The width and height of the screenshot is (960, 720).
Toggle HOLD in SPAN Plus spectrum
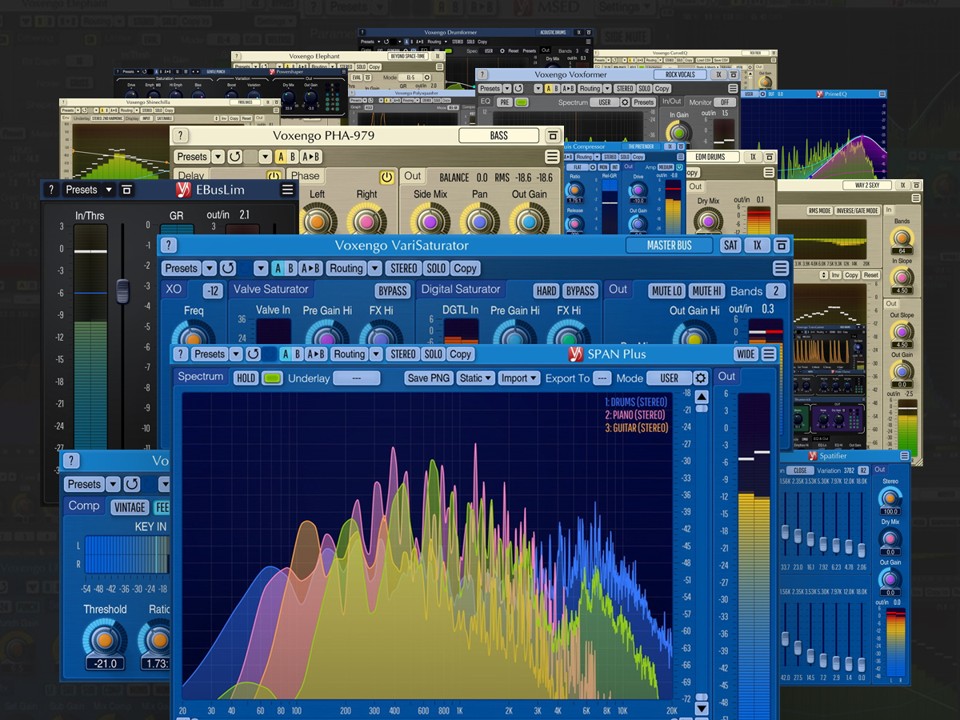pos(246,378)
